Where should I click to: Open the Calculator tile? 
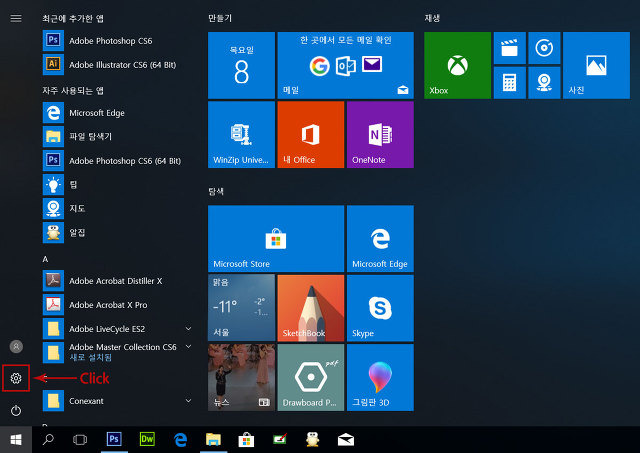pos(509,83)
